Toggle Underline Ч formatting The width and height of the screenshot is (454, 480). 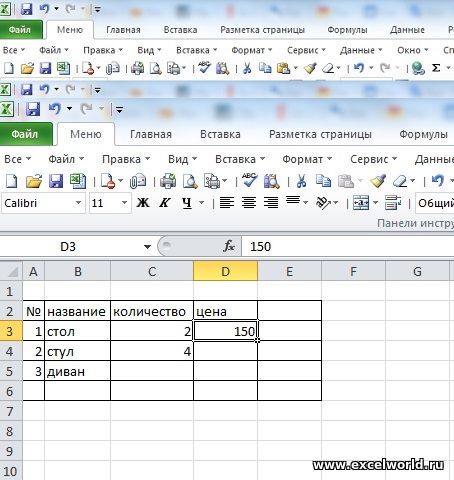click(x=187, y=203)
